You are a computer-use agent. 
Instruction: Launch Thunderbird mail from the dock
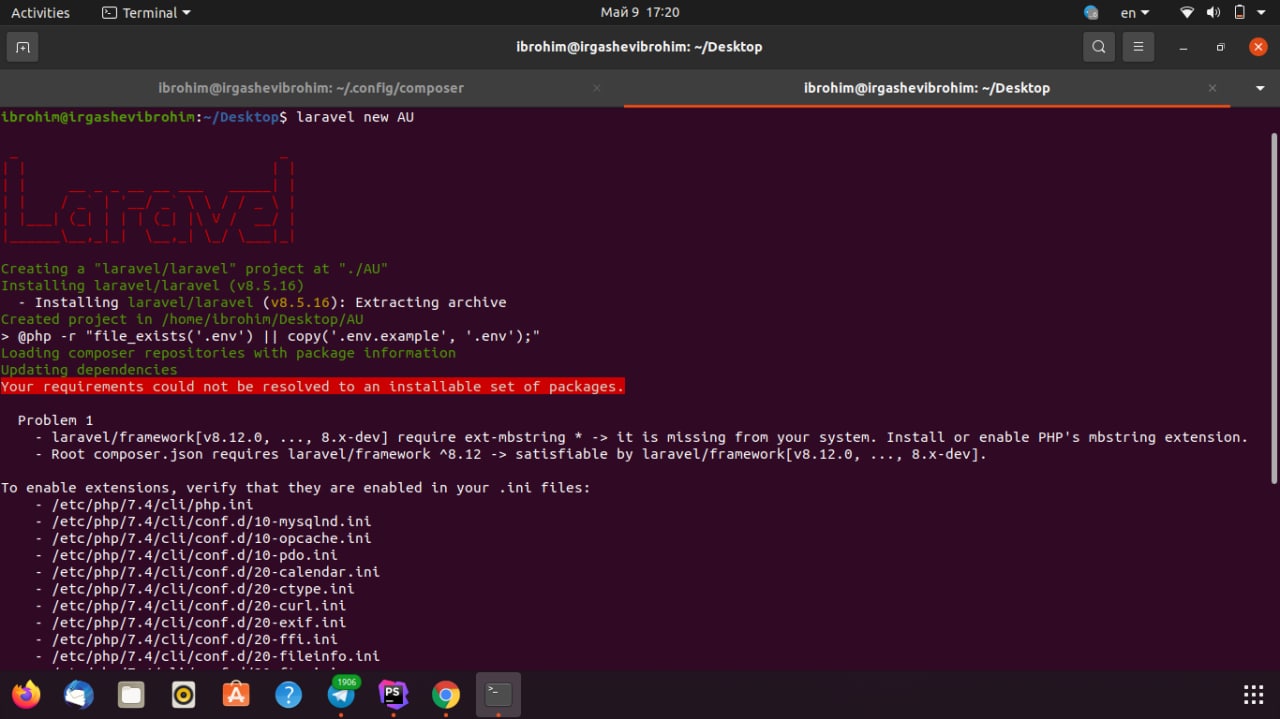tap(79, 694)
